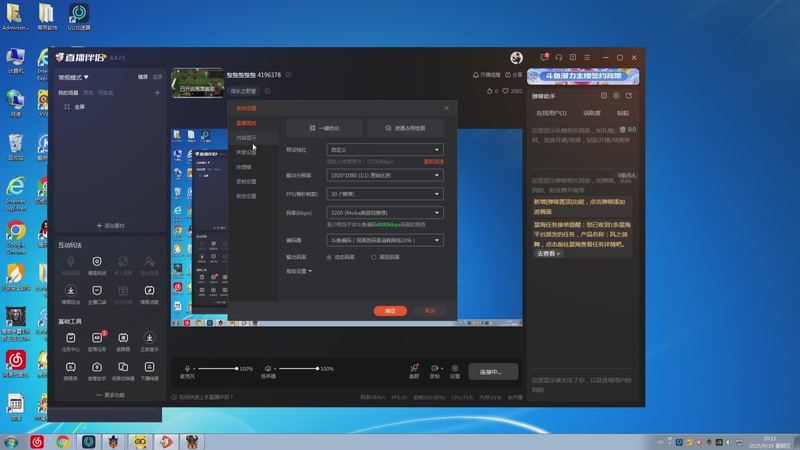Switch to the 在线用户(1) tab
Viewport: 800px width, 450px height.
[551, 113]
